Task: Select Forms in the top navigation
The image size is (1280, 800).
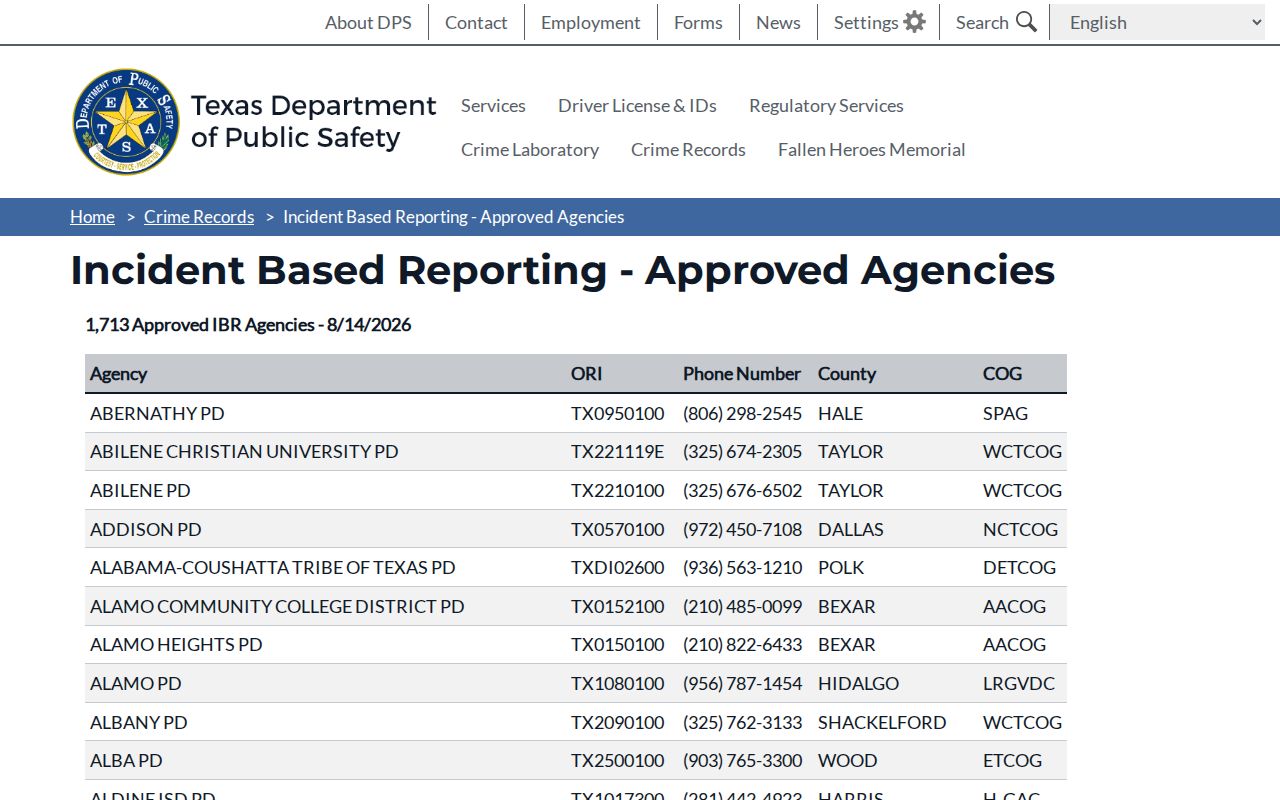Action: pos(698,22)
